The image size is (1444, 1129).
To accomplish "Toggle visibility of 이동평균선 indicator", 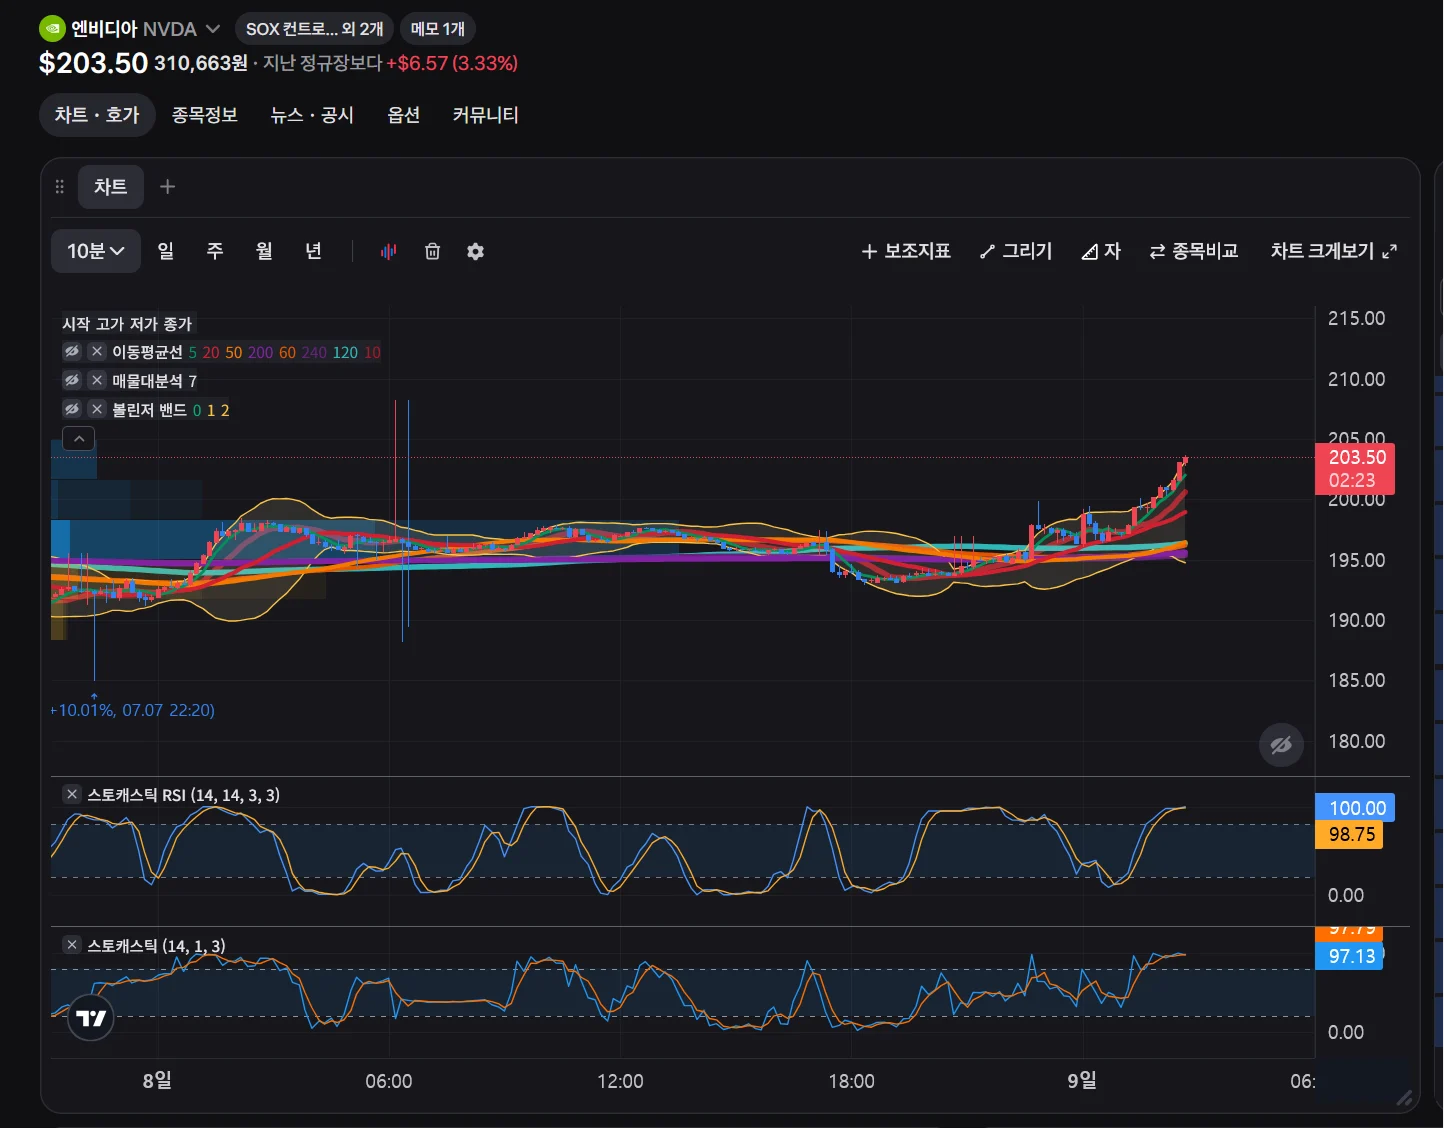I will pyautogui.click(x=72, y=352).
